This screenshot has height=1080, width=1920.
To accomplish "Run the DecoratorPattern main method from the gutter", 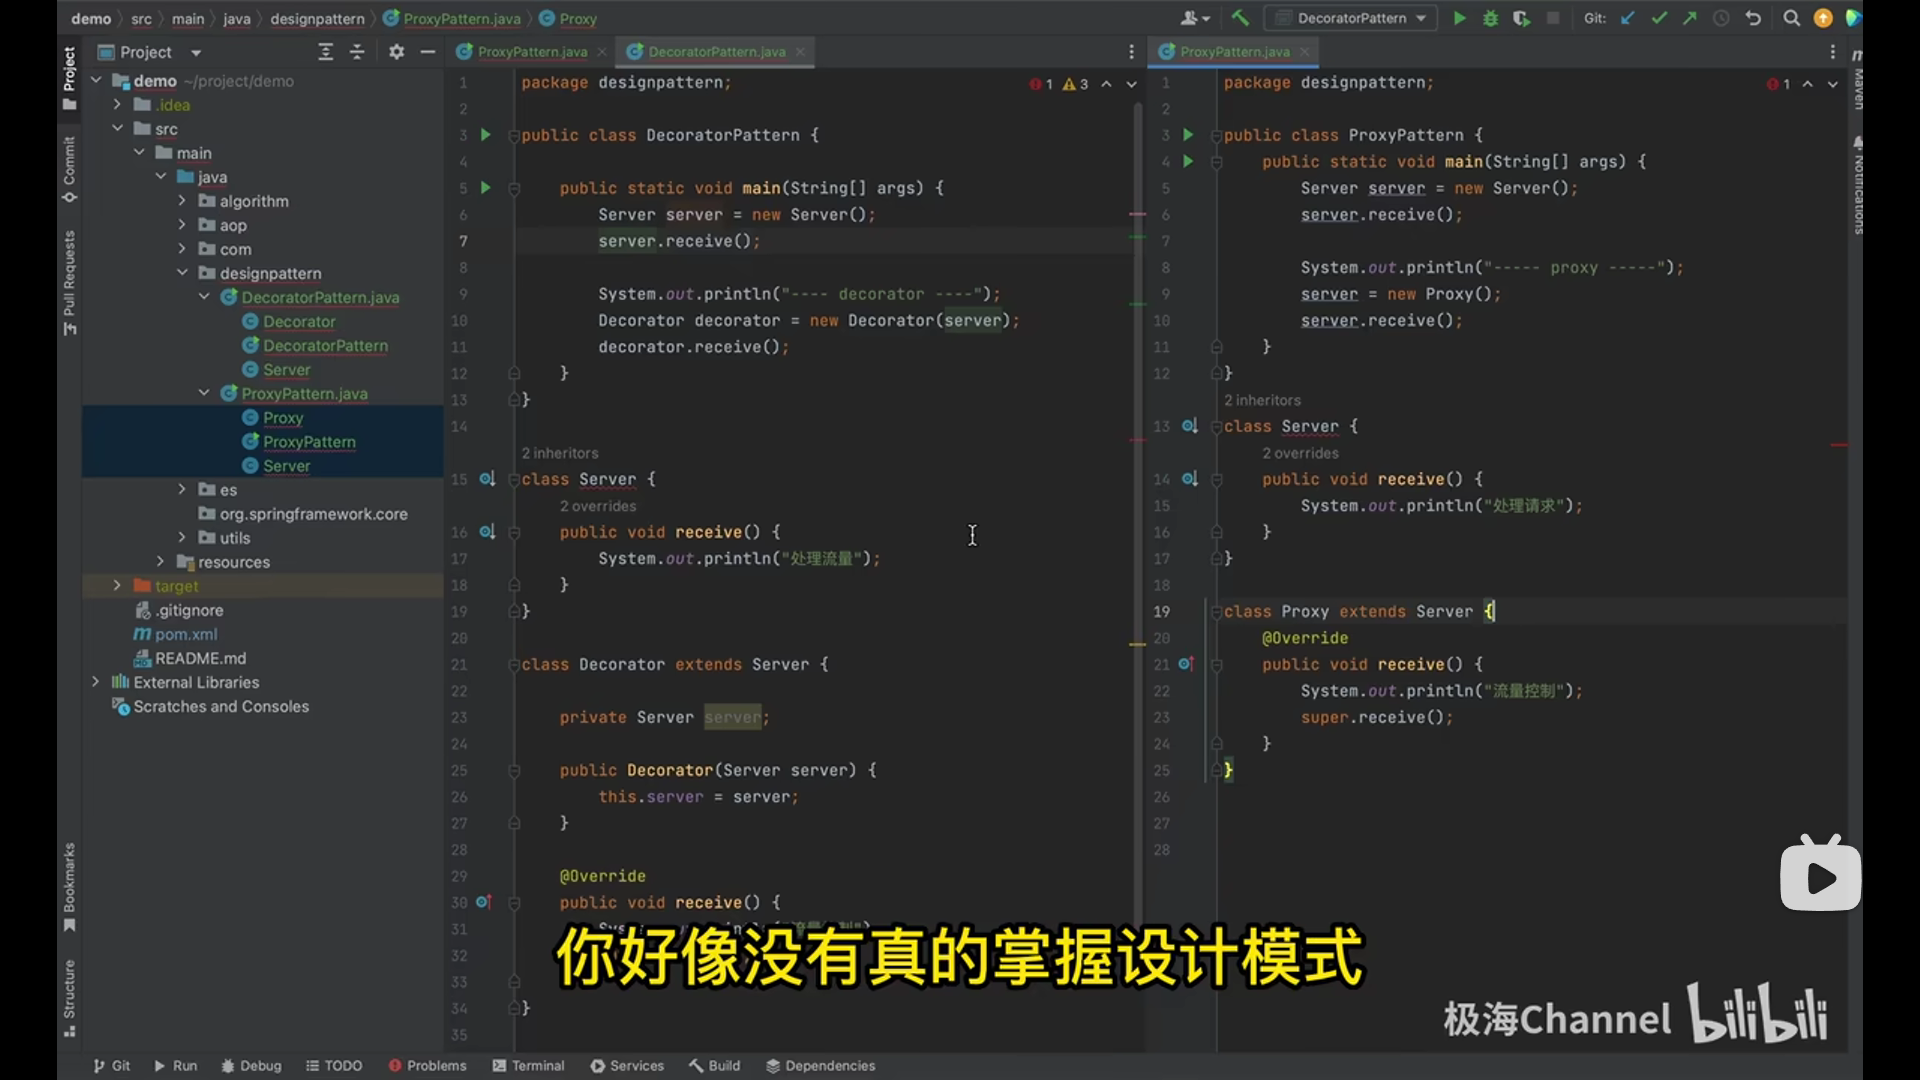I will point(486,188).
